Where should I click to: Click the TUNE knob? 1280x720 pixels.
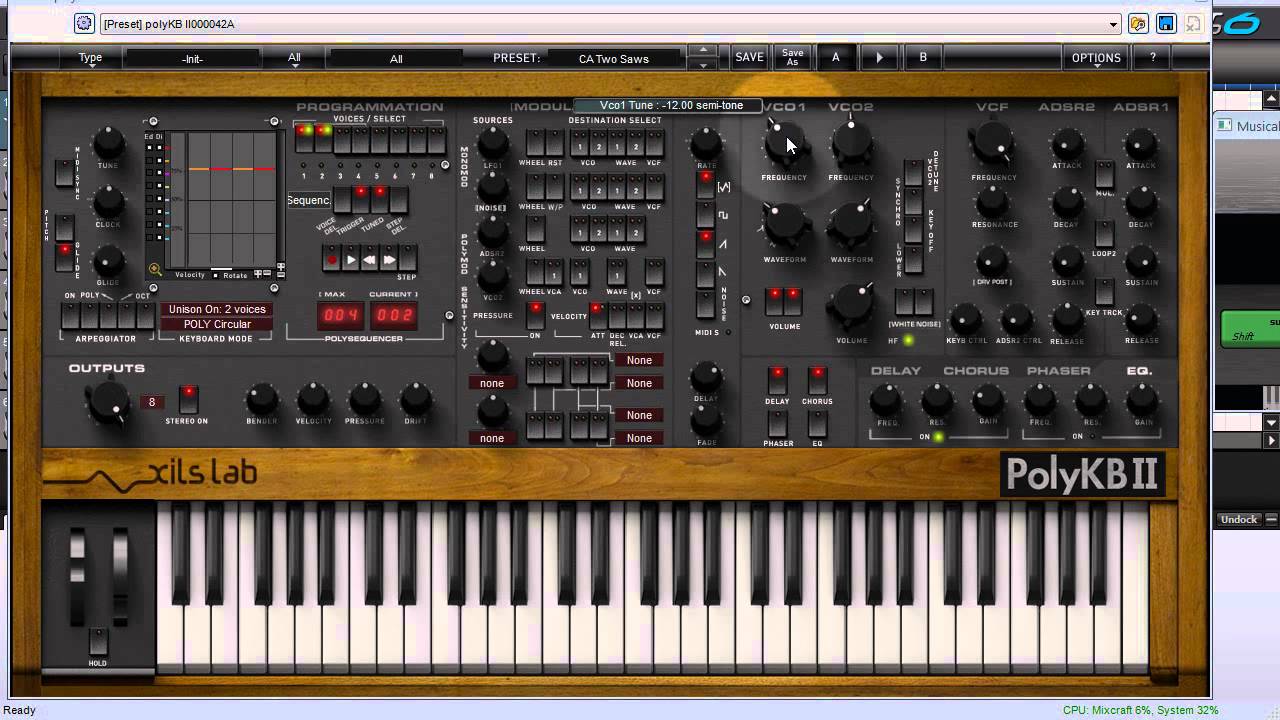pyautogui.click(x=109, y=145)
